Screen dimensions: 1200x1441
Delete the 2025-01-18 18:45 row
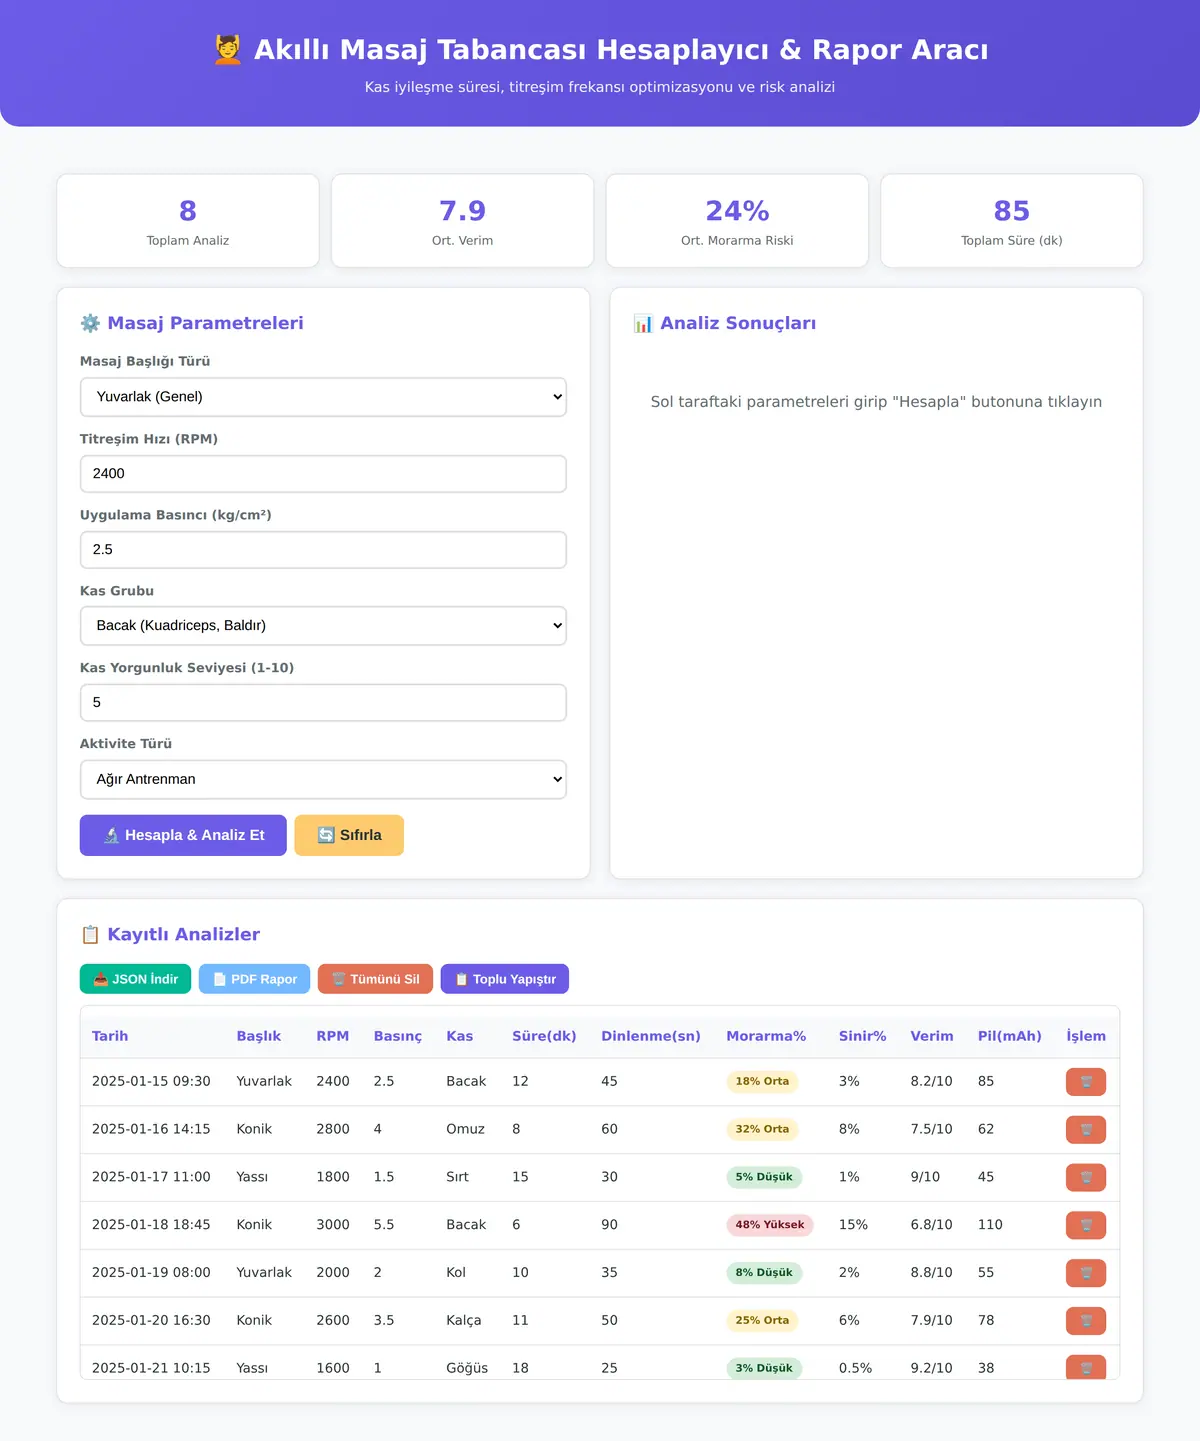click(x=1085, y=1225)
